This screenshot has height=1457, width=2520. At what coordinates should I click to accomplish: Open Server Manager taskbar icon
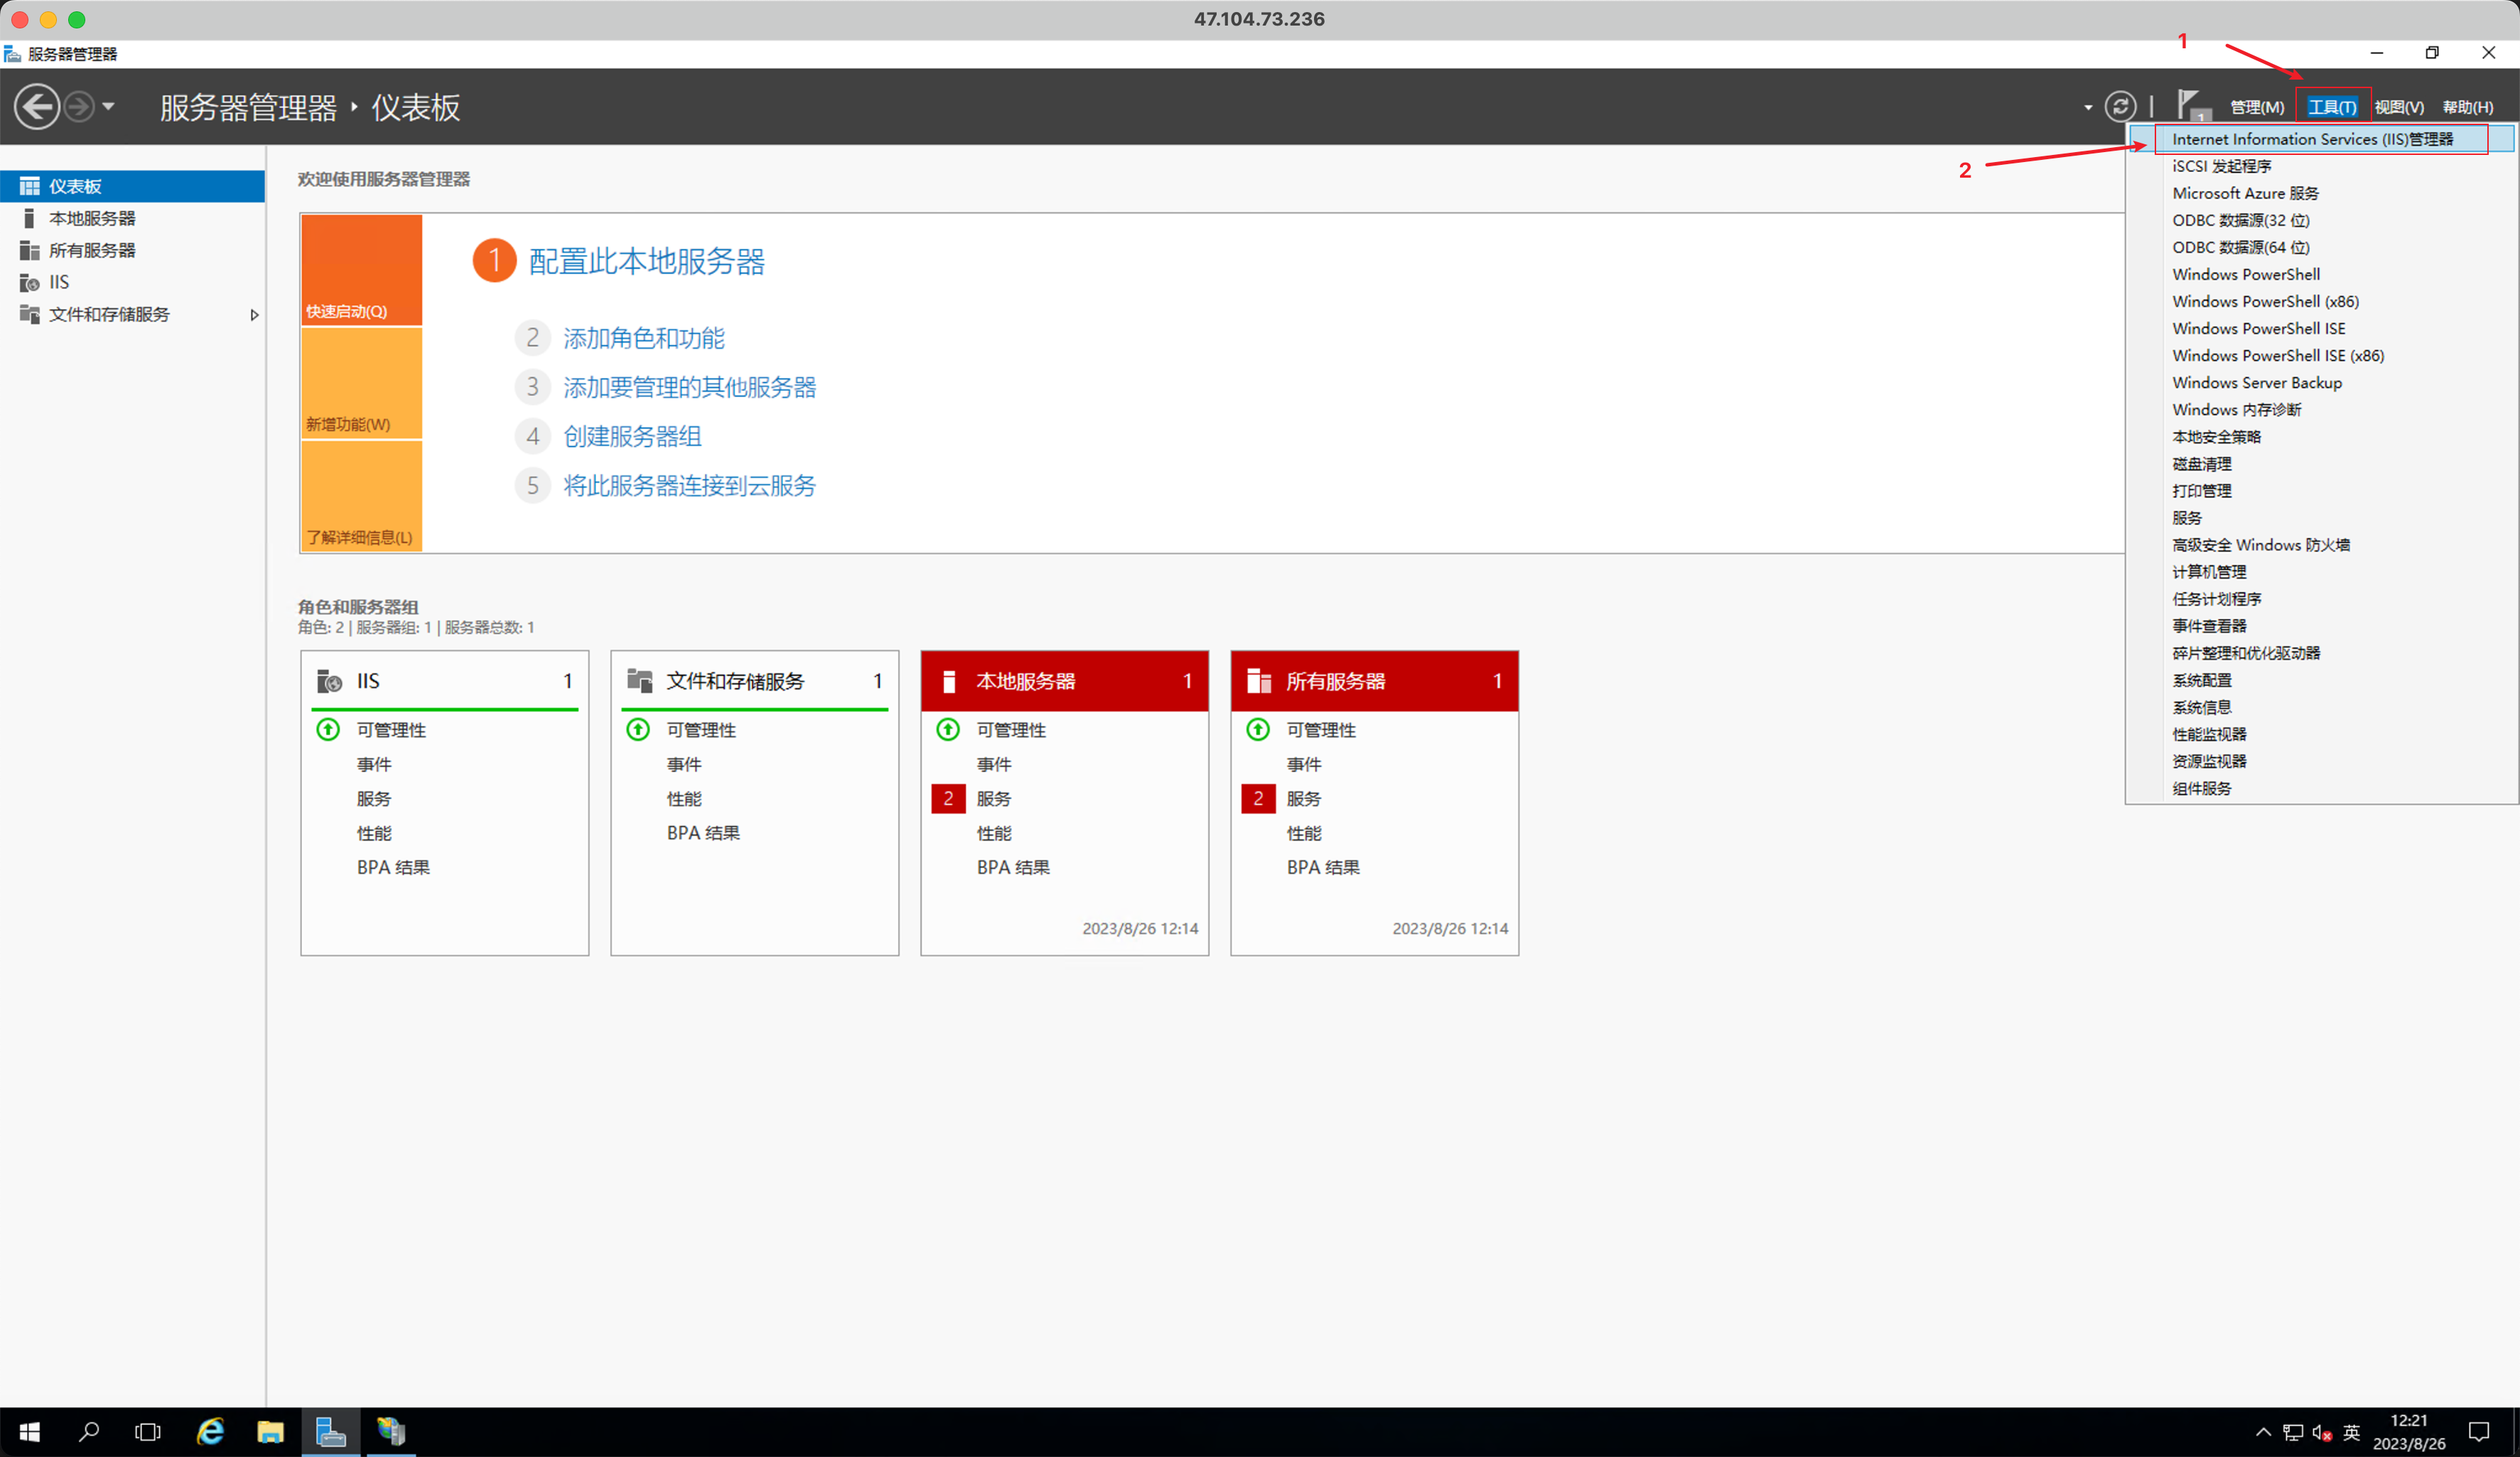(x=330, y=1431)
